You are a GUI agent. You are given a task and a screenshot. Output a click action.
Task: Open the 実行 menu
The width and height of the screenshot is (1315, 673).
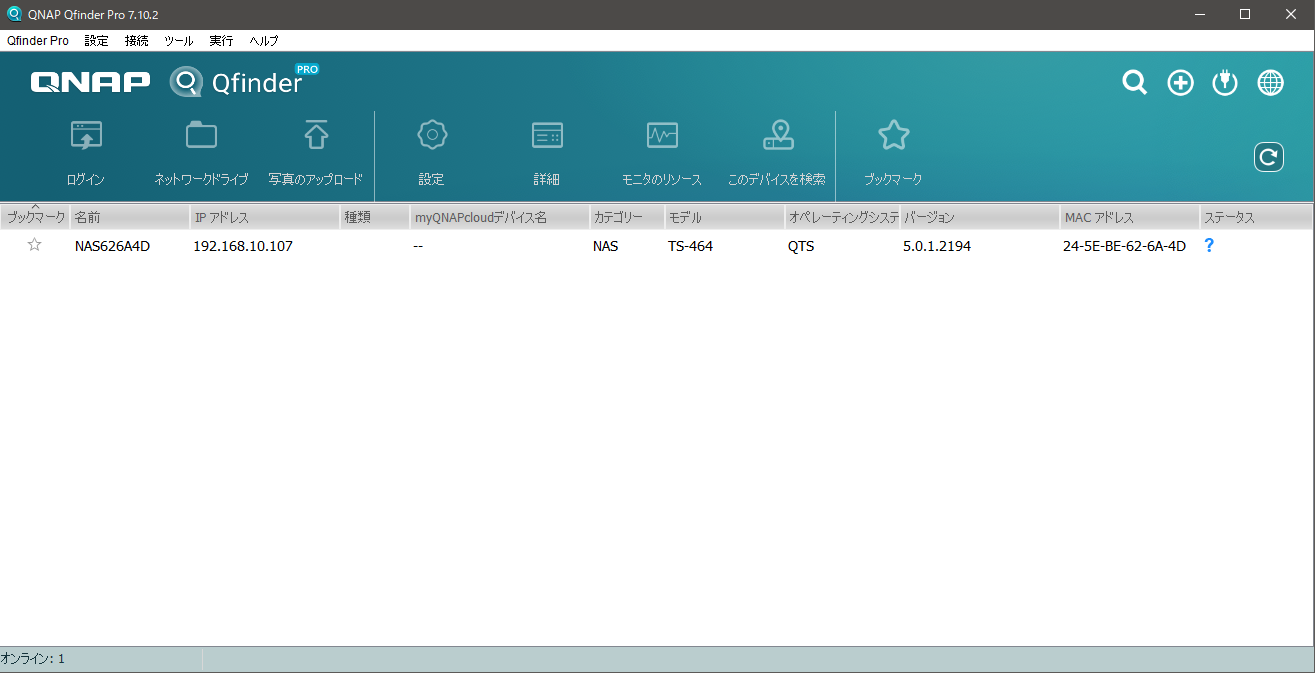click(x=221, y=41)
